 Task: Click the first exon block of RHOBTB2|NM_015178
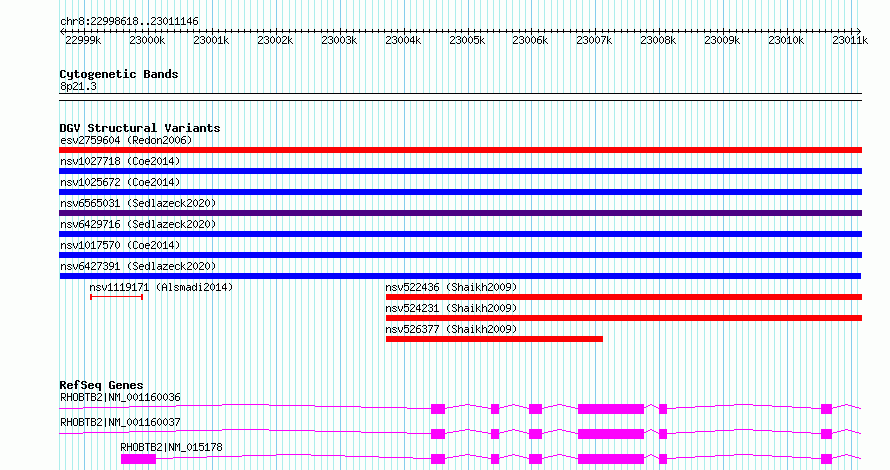[x=138, y=459]
